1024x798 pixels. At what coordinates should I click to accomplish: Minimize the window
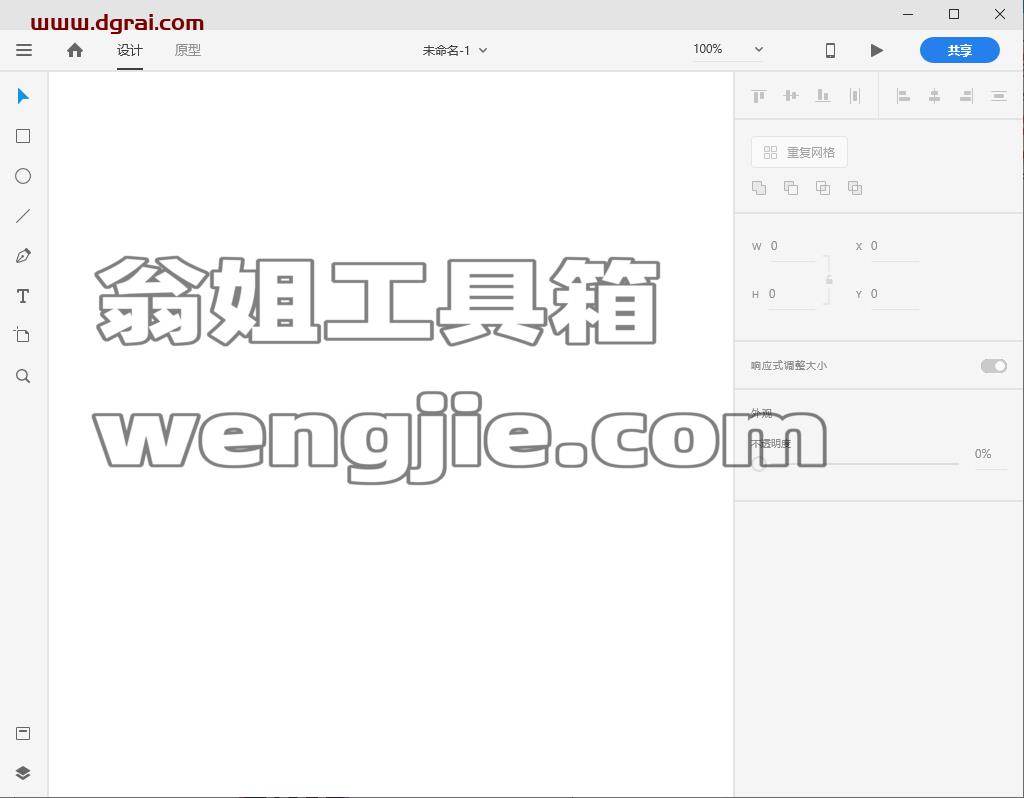pos(908,14)
